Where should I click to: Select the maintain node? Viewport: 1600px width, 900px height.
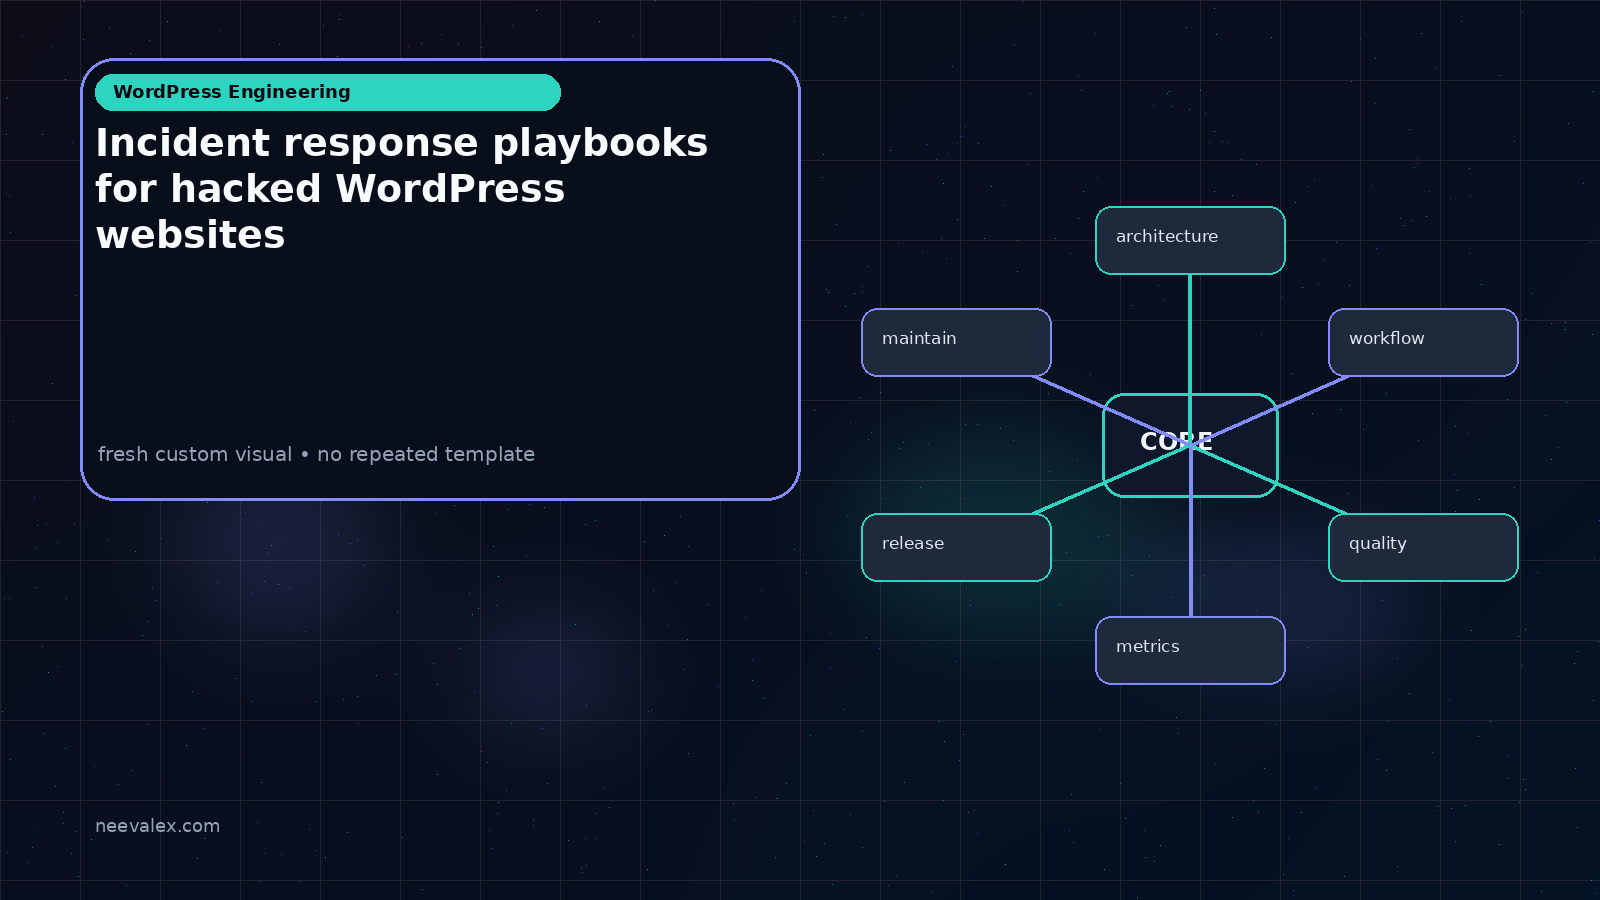tap(956, 342)
